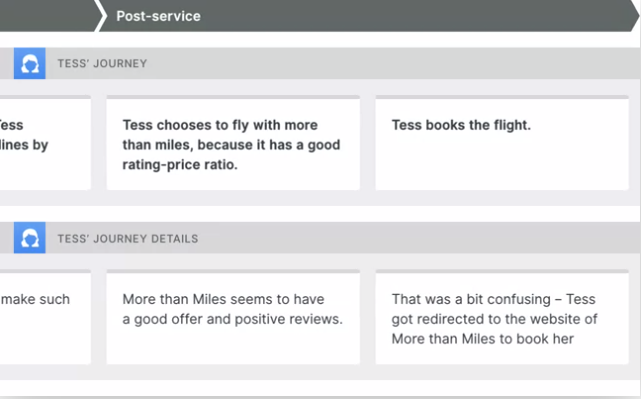Click the 'More than Miles to book her' text
This screenshot has width=641, height=399.
[x=483, y=338]
